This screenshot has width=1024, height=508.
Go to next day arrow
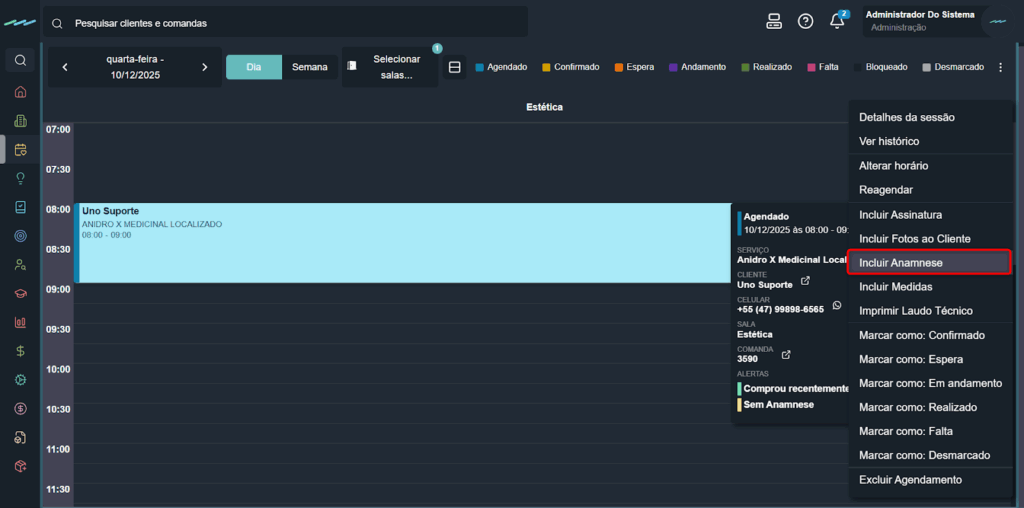pos(205,67)
